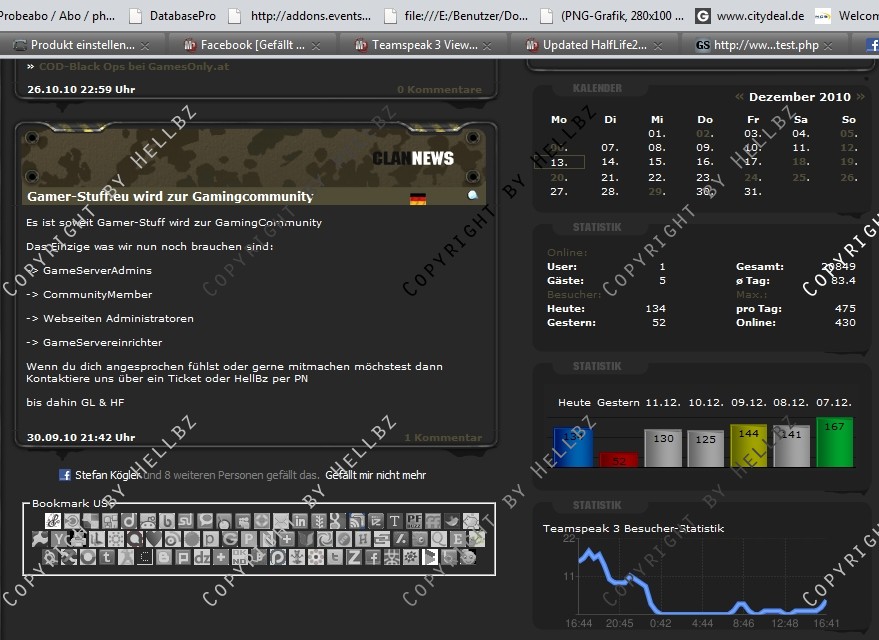Switch to the 'Produkt einstellen...' tab

(82, 45)
